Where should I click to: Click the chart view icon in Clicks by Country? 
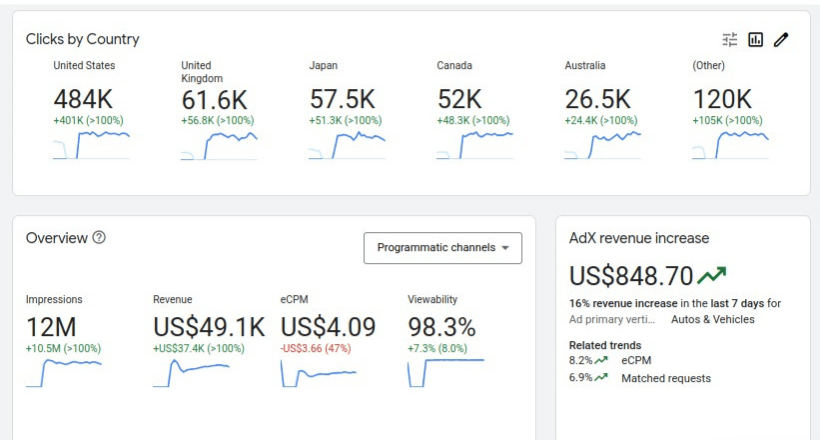click(x=756, y=40)
